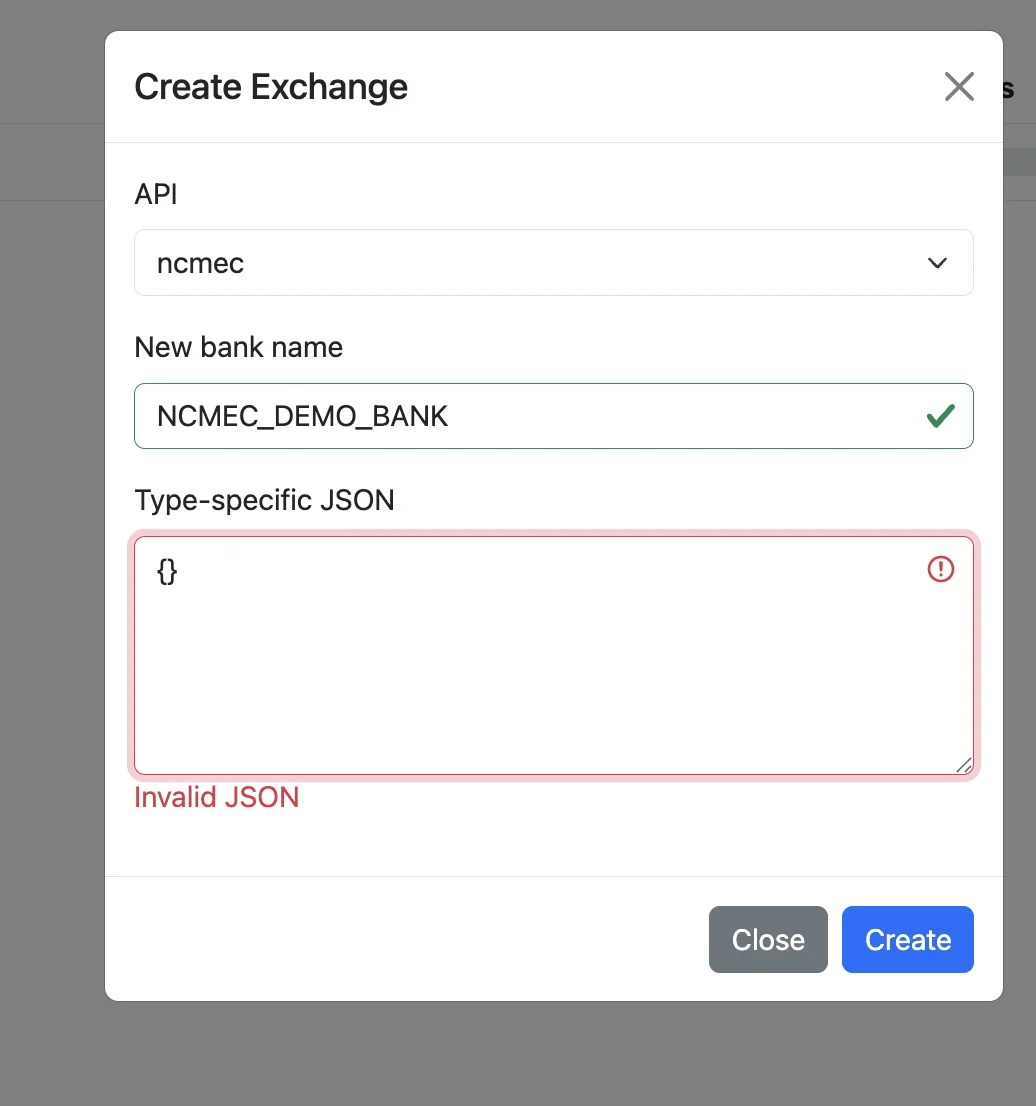Click the red error icon in JSON field
The height and width of the screenshot is (1106, 1036).
click(x=941, y=569)
